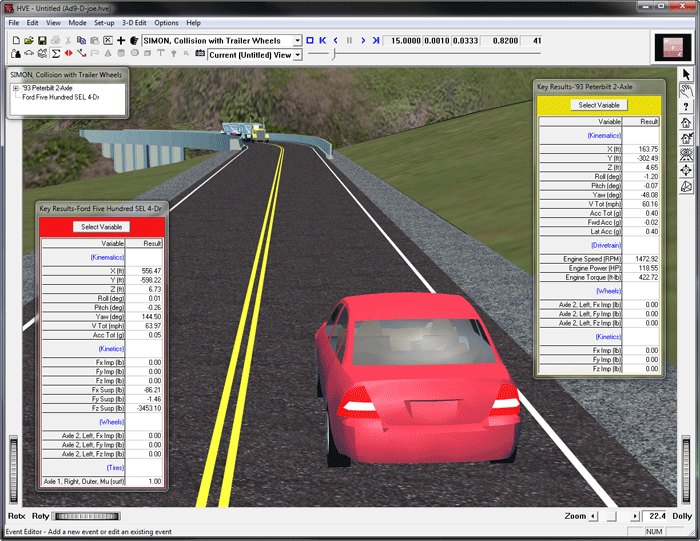Activate the hand manipulation tool
Image resolution: width=700 pixels, height=541 pixels.
687,90
